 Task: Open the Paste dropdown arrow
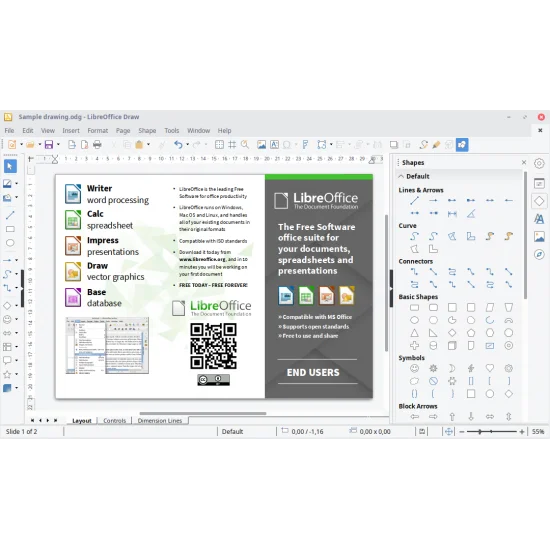tap(148, 145)
